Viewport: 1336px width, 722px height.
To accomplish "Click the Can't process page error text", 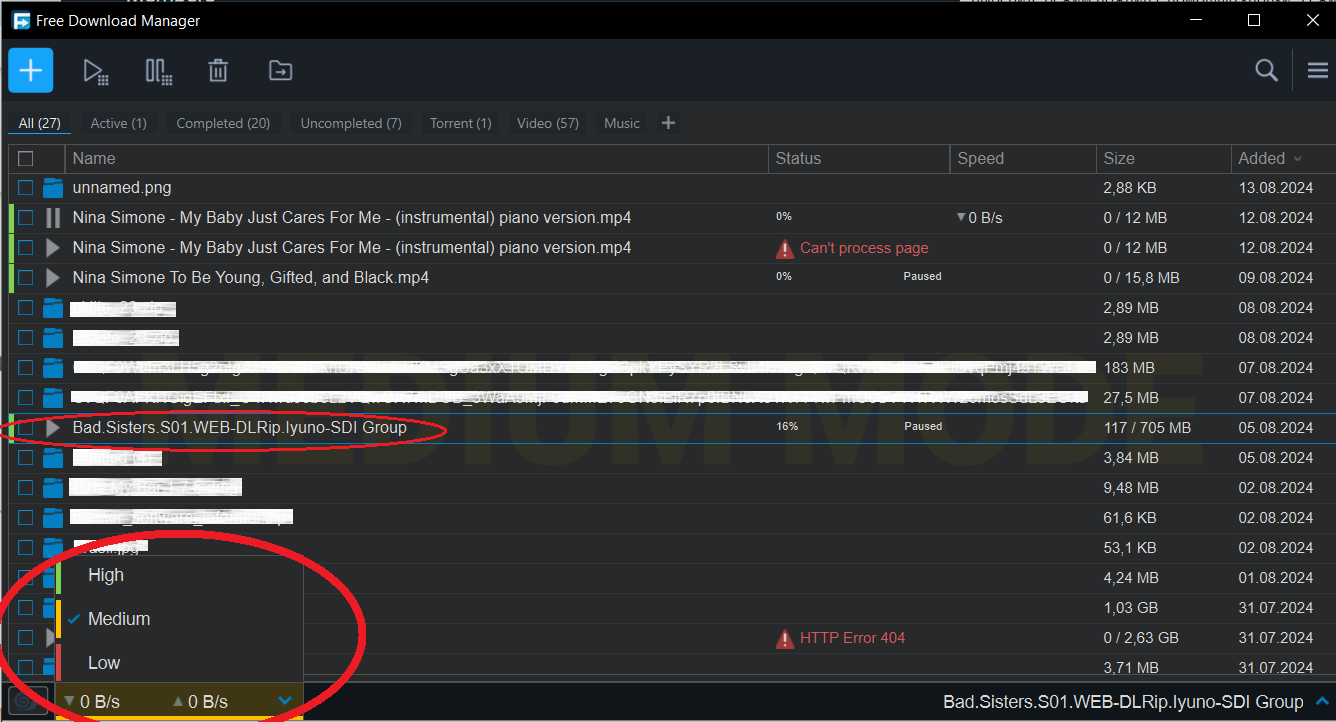I will (x=864, y=248).
